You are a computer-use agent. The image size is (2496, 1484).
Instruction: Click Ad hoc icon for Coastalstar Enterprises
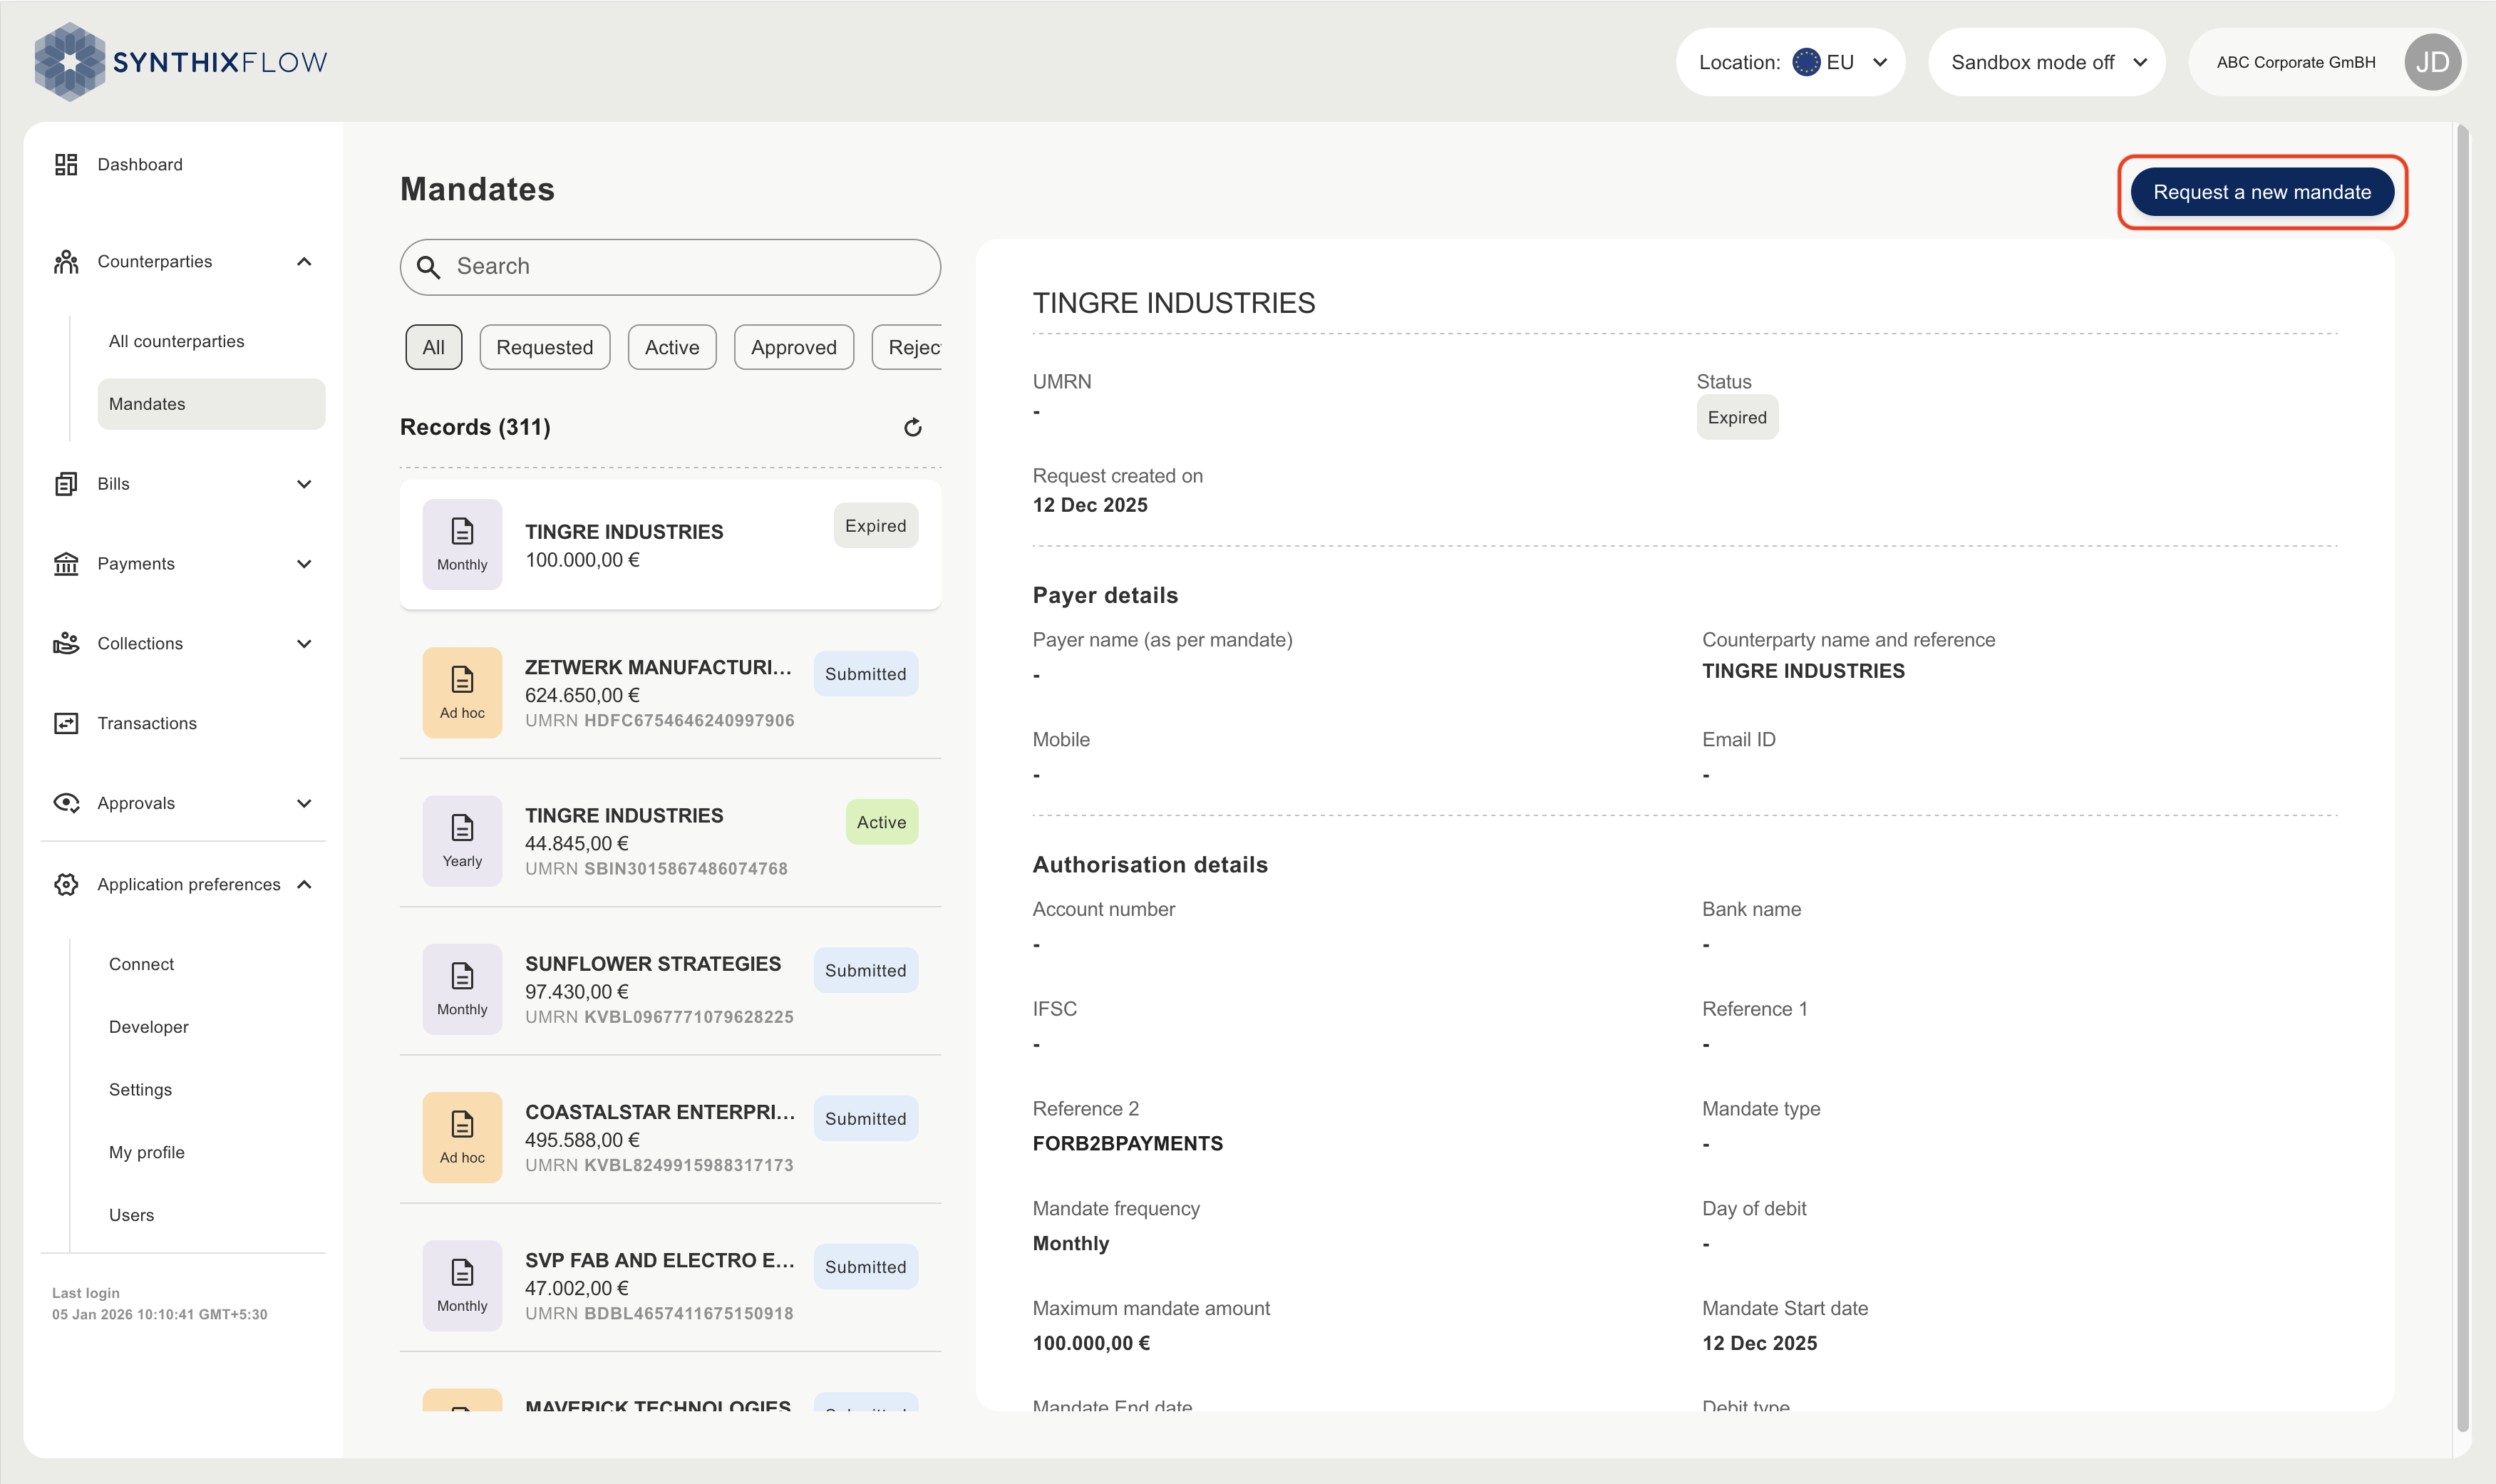tap(462, 1137)
